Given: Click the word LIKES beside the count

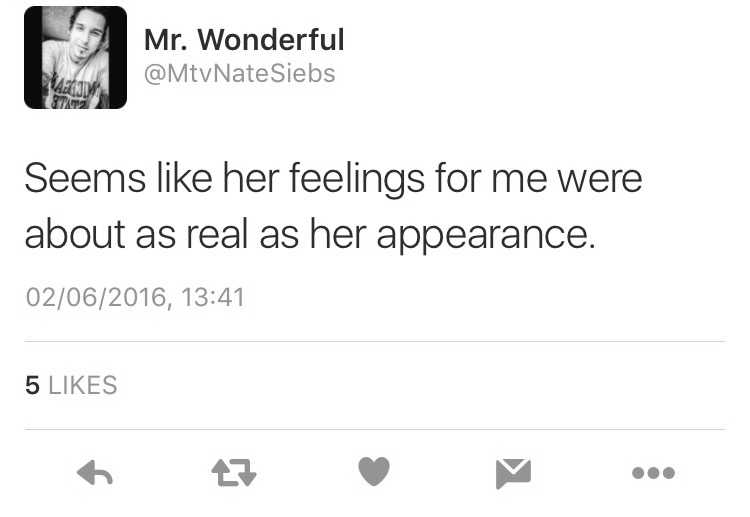Looking at the screenshot, I should tap(83, 385).
